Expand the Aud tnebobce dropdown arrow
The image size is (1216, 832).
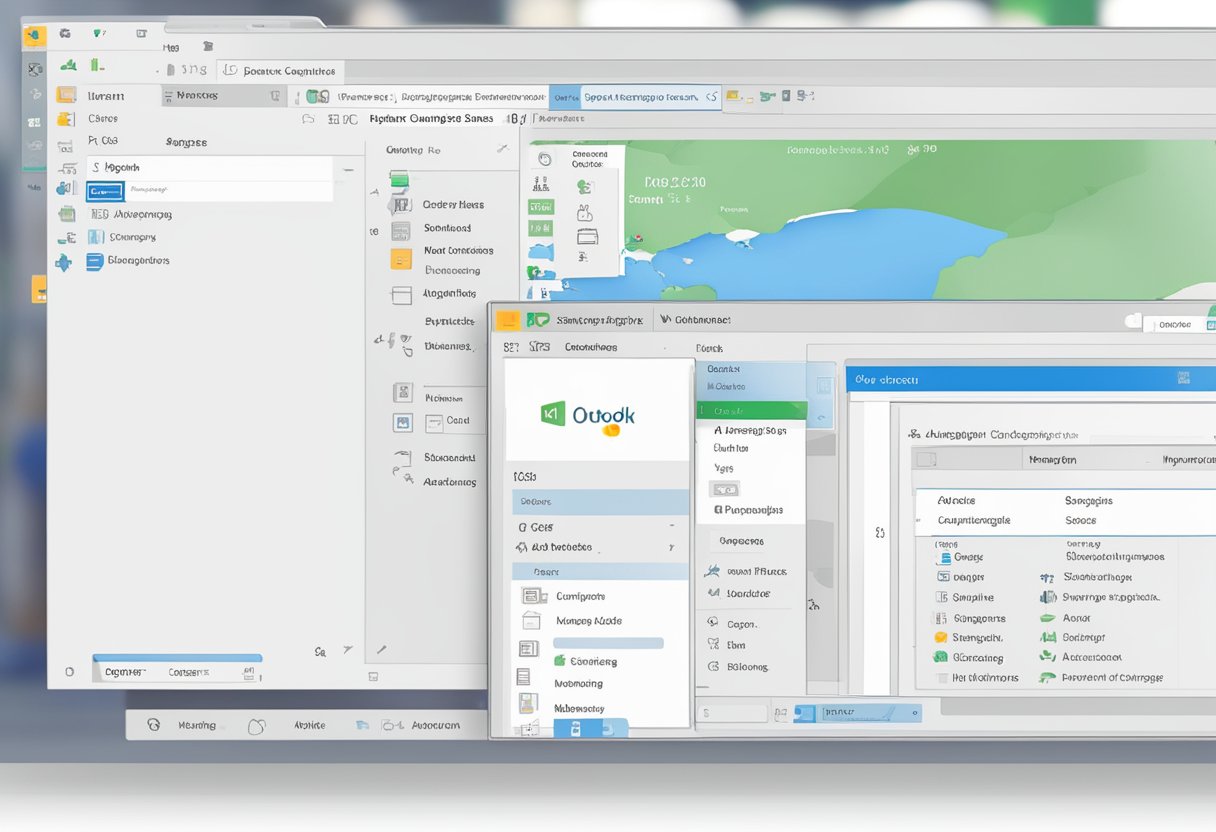672,548
